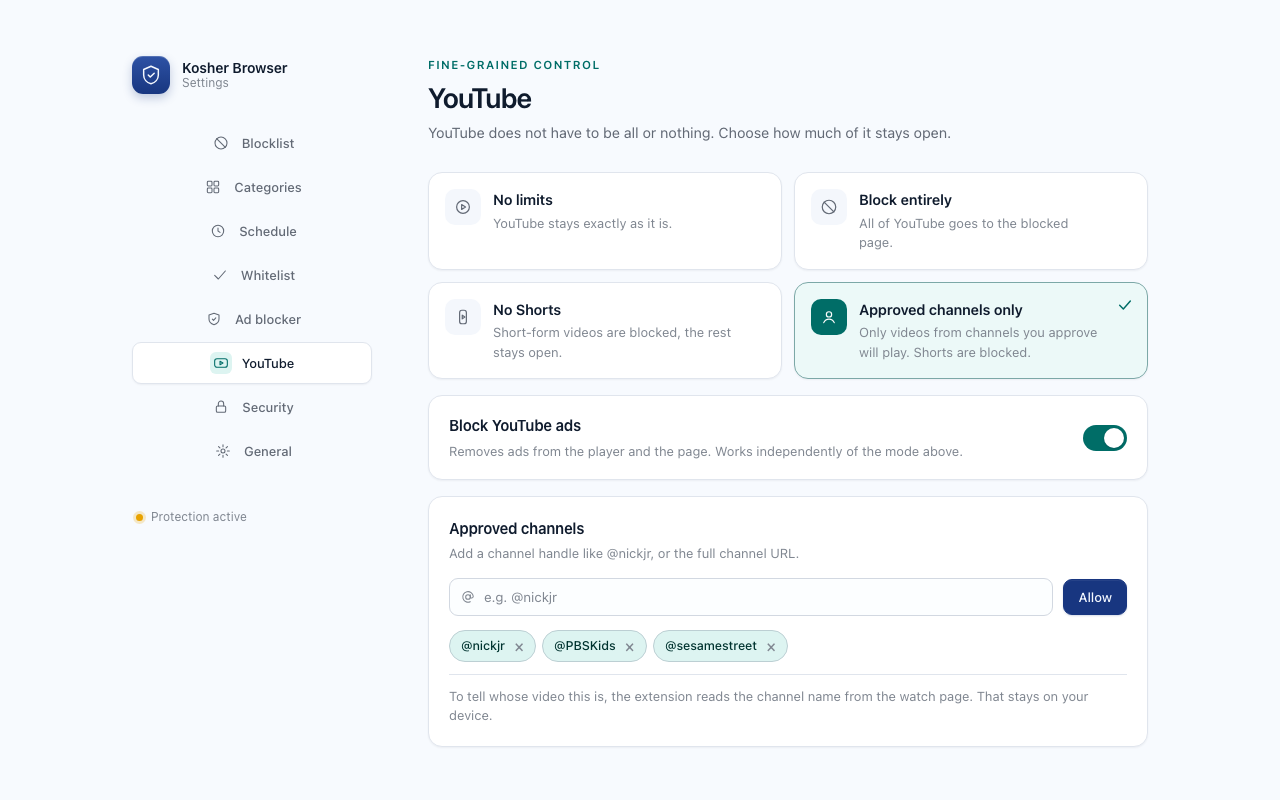1280x800 pixels.
Task: Select the Block entirely mode
Action: tap(971, 221)
